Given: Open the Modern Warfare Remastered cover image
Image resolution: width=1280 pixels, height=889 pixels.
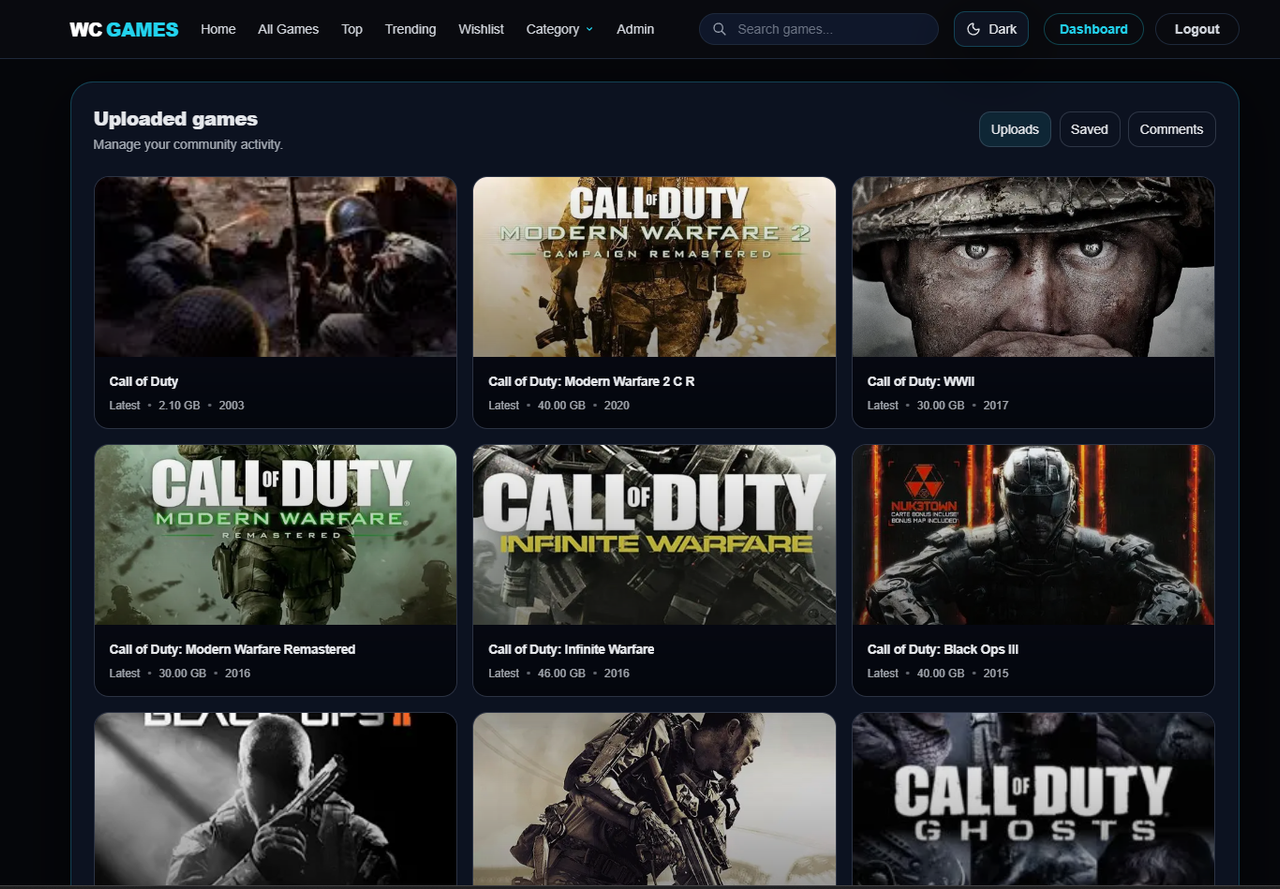Looking at the screenshot, I should click(x=275, y=535).
